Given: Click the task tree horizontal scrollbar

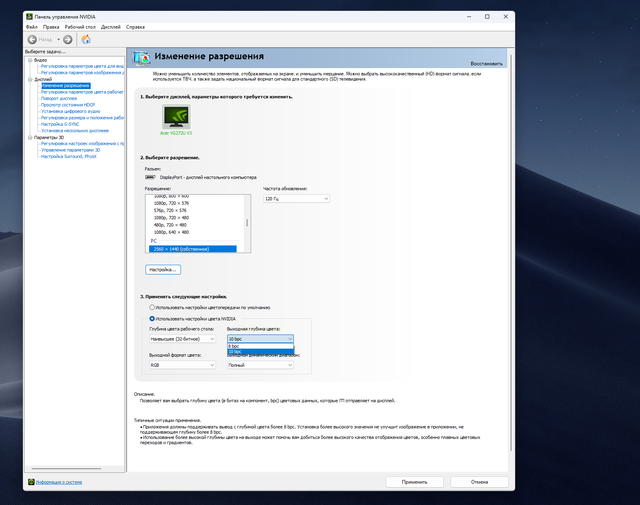Looking at the screenshot, I should (x=66, y=469).
